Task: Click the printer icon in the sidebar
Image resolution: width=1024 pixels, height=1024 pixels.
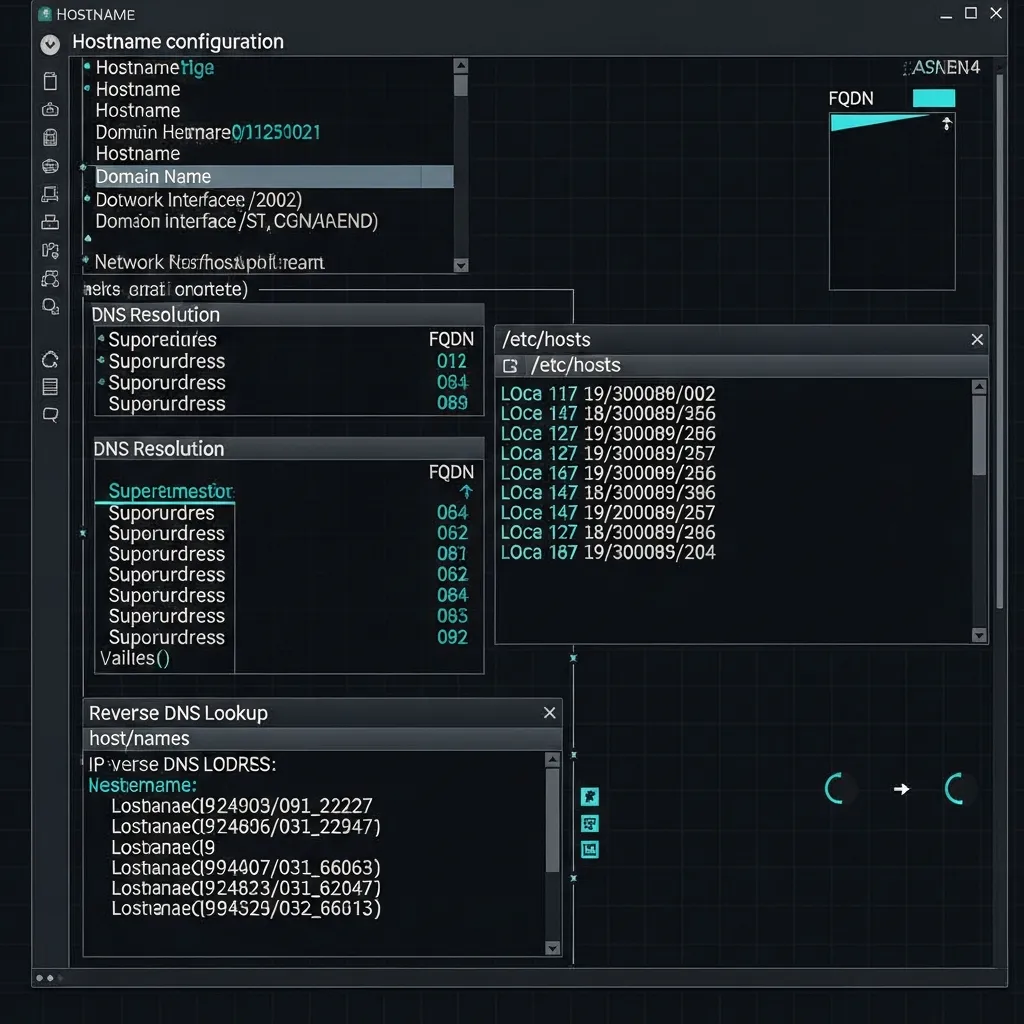Action: 50,222
